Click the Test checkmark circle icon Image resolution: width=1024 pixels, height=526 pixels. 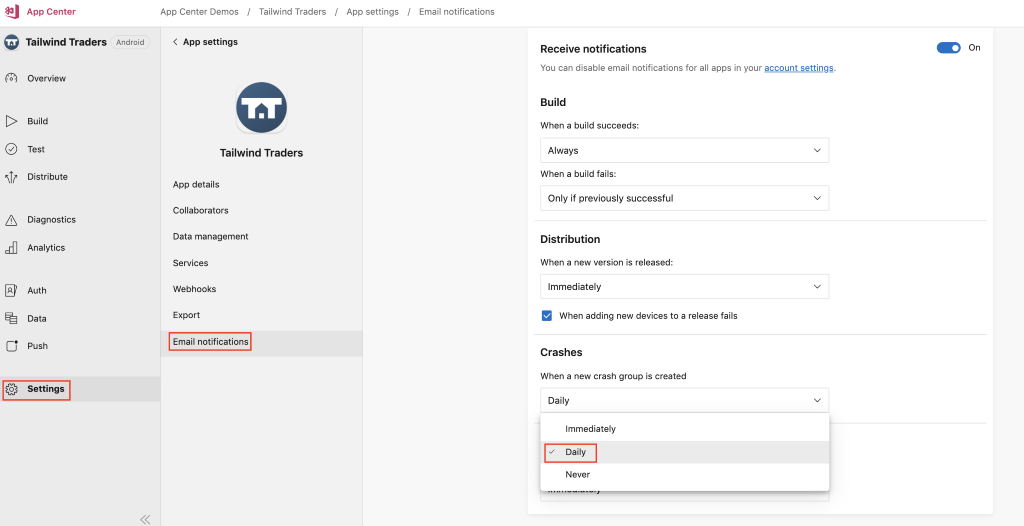11,149
